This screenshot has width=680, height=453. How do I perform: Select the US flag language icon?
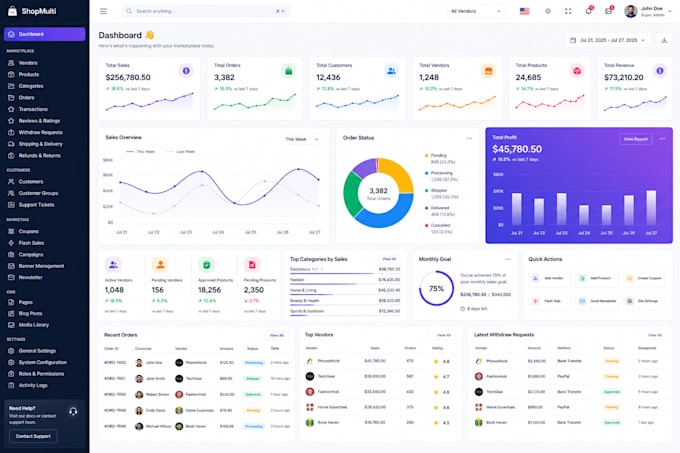point(524,11)
